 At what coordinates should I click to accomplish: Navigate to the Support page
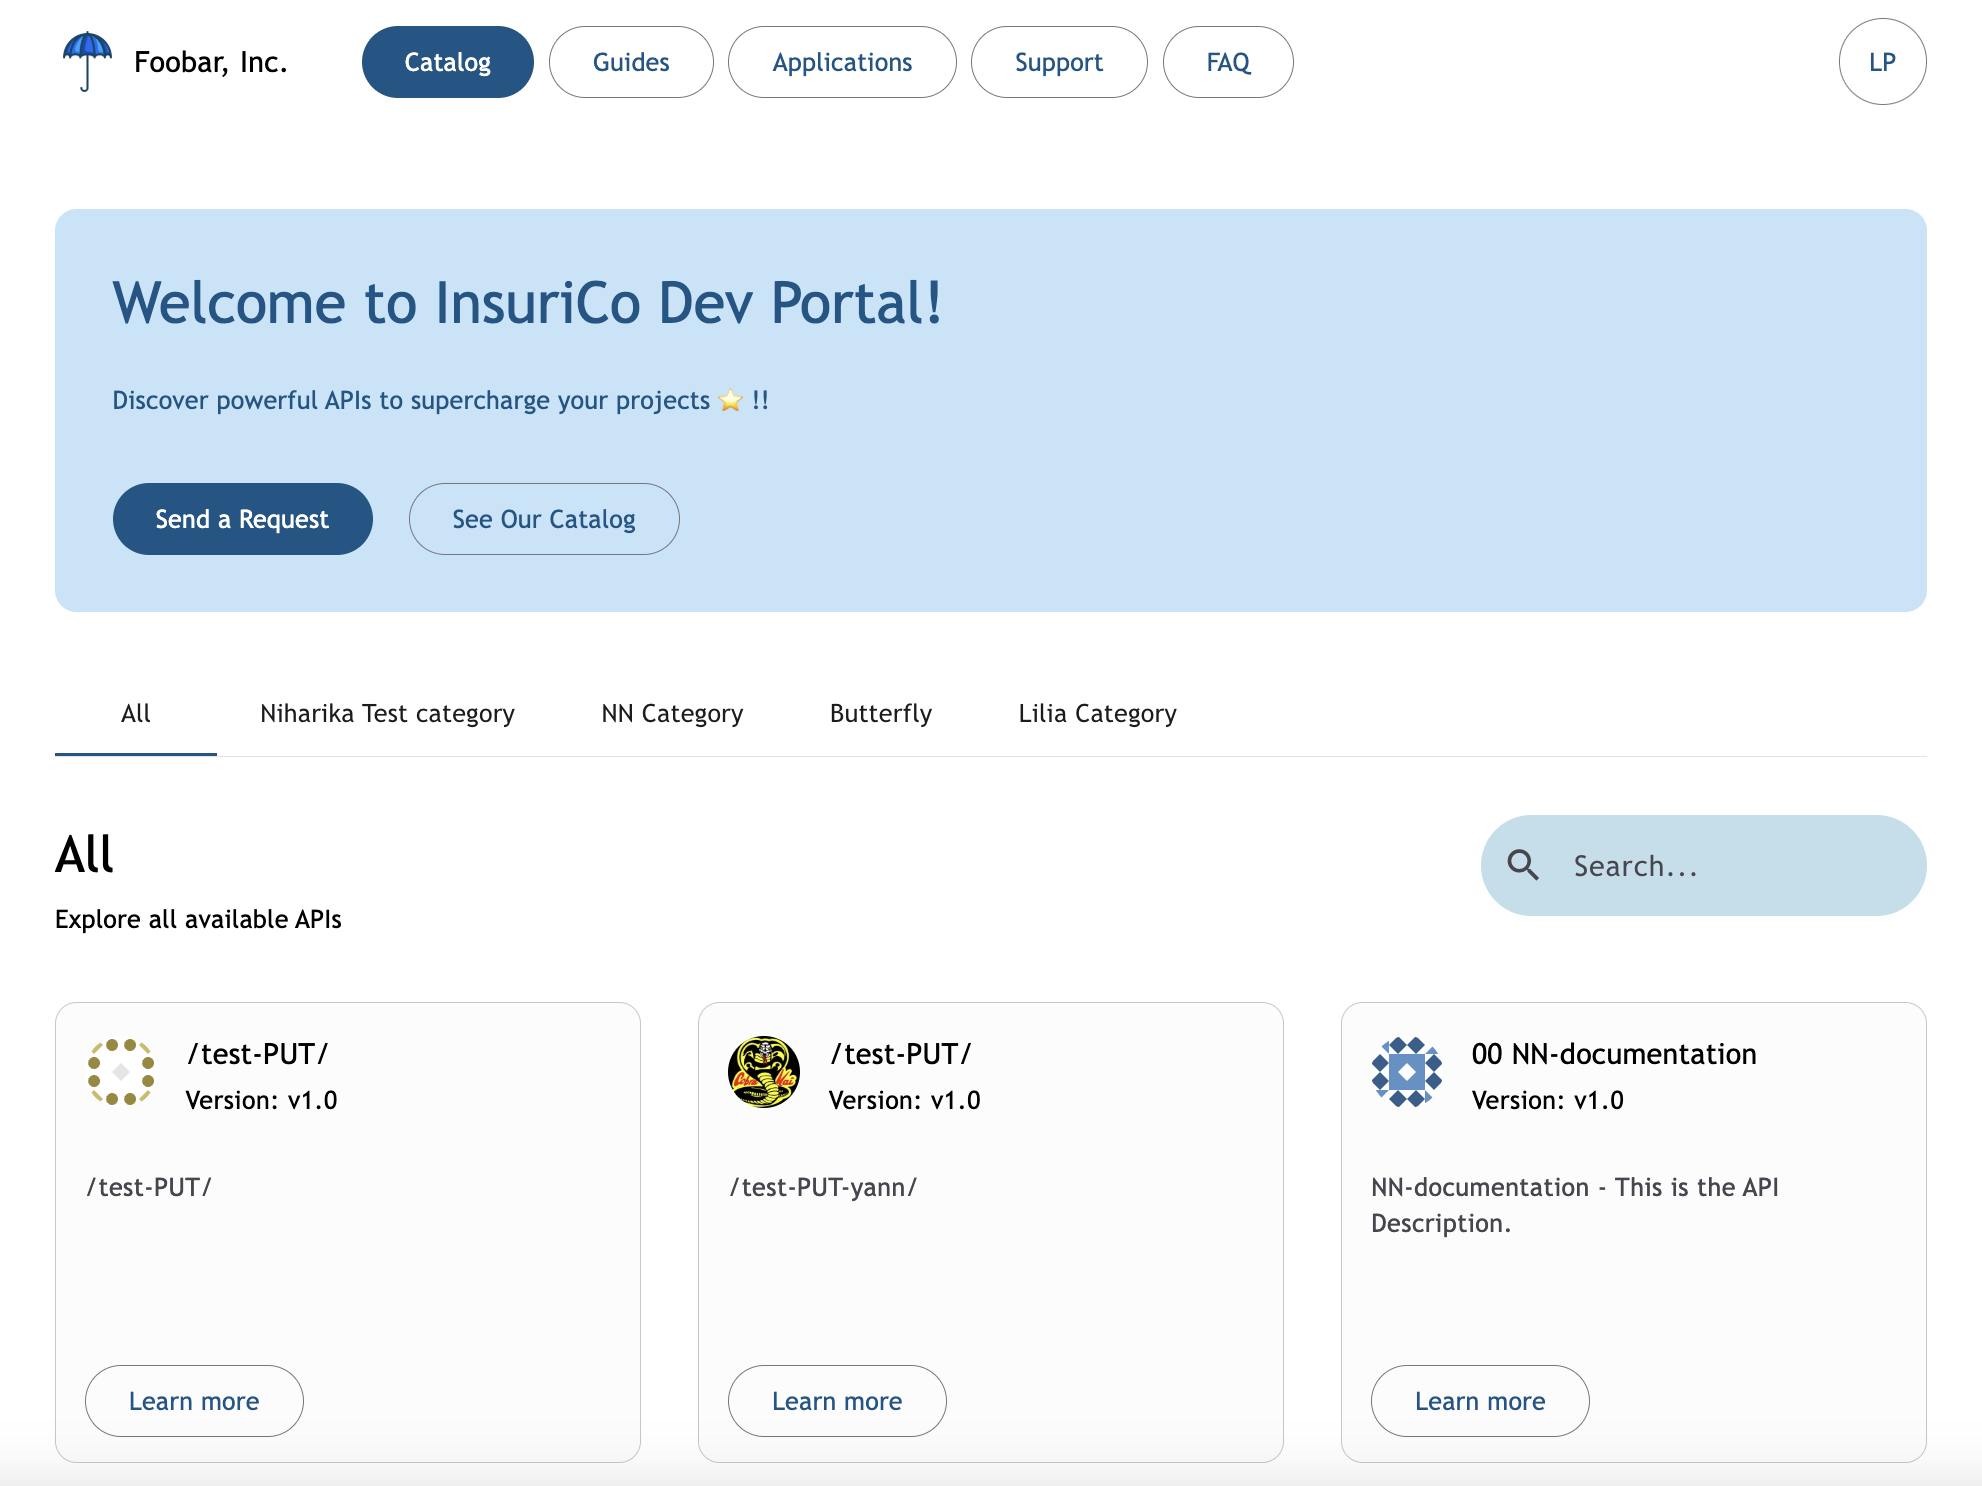pos(1058,62)
